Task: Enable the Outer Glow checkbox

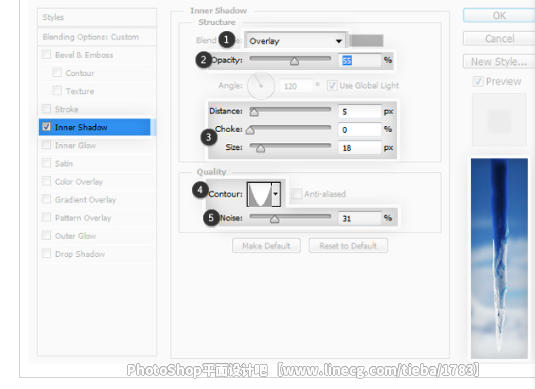Action: [x=46, y=235]
